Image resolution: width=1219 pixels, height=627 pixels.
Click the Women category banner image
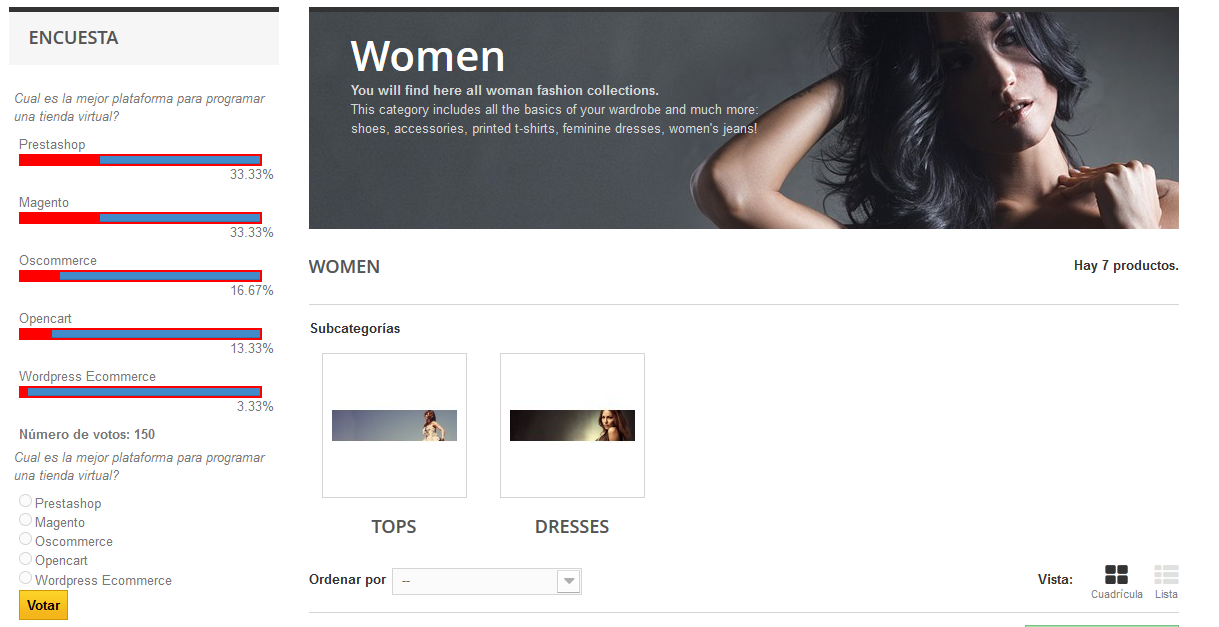pyautogui.click(x=743, y=118)
